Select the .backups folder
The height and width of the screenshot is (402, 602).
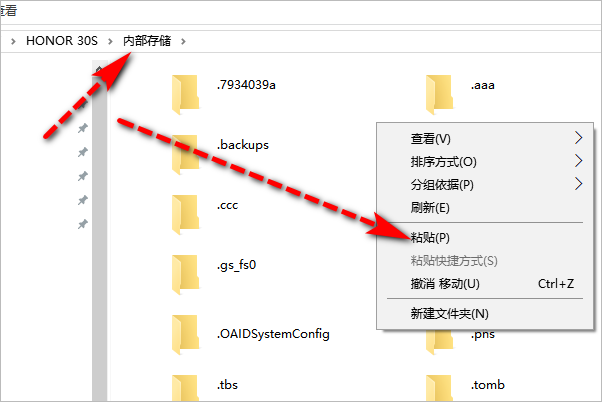221,154
